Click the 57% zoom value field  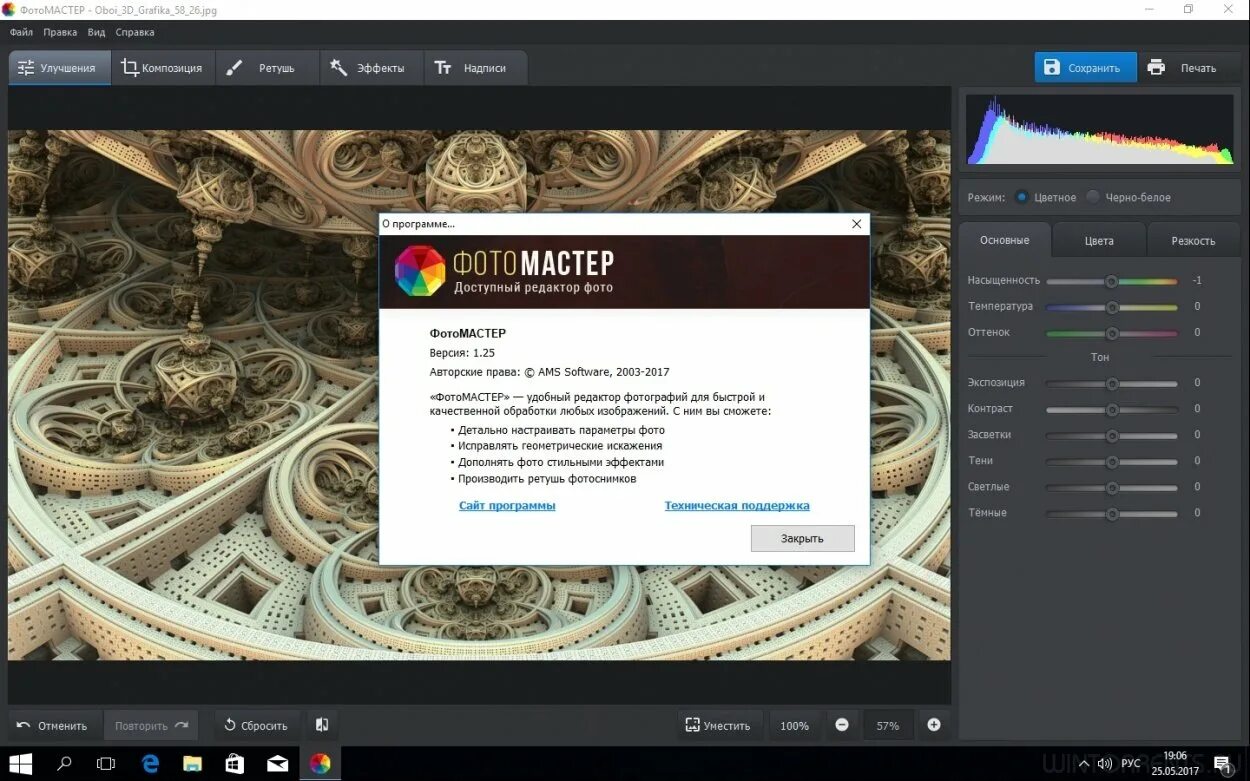[x=888, y=725]
